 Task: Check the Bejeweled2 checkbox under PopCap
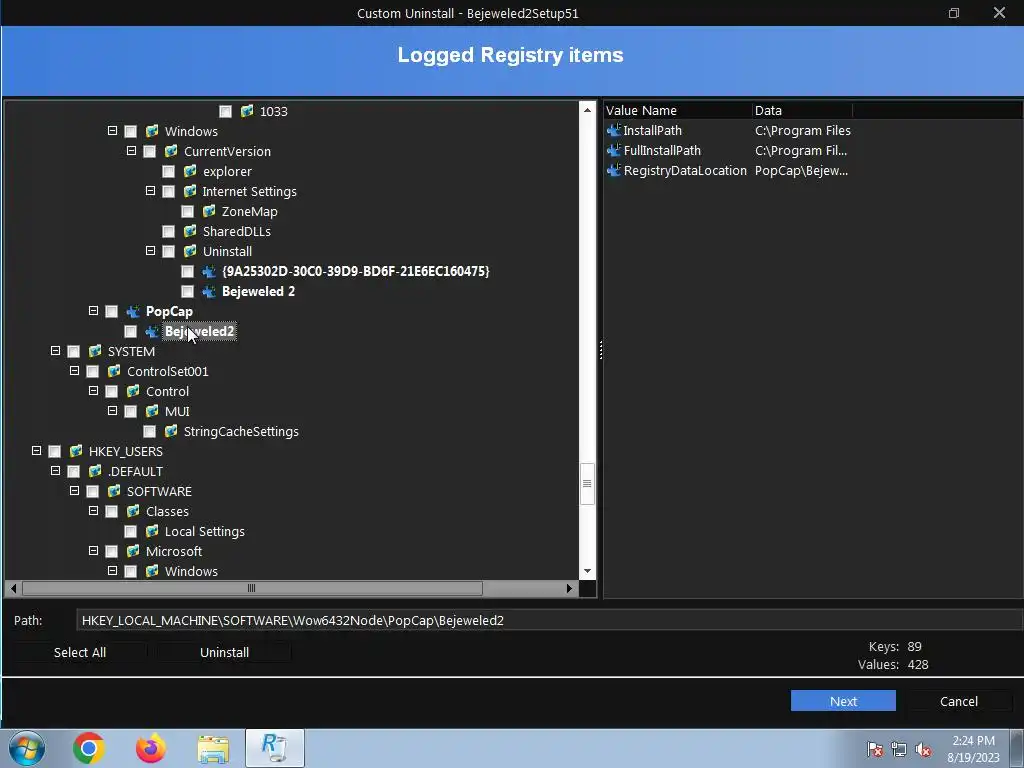click(x=131, y=332)
